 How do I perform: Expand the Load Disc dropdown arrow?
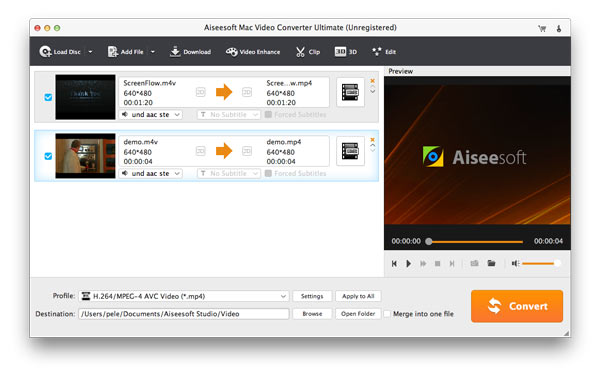(90, 52)
